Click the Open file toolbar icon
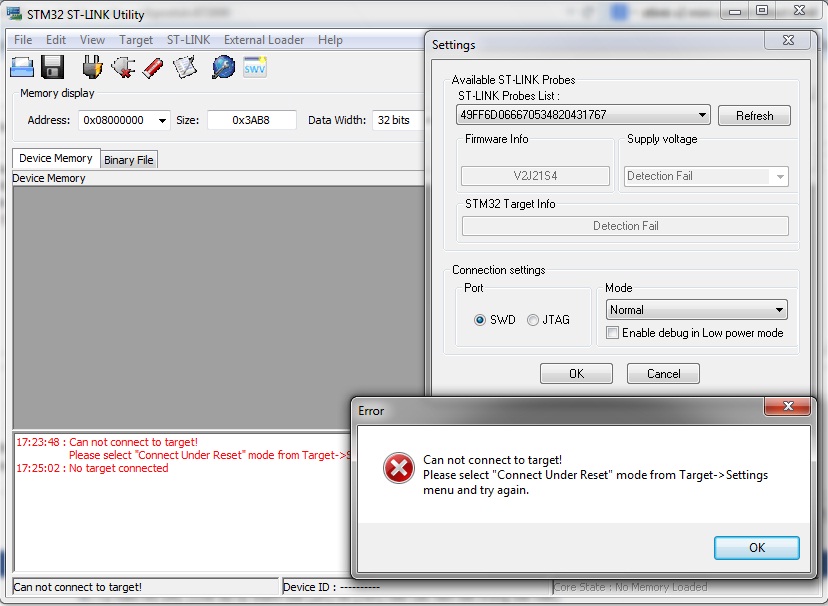828x606 pixels. point(22,67)
